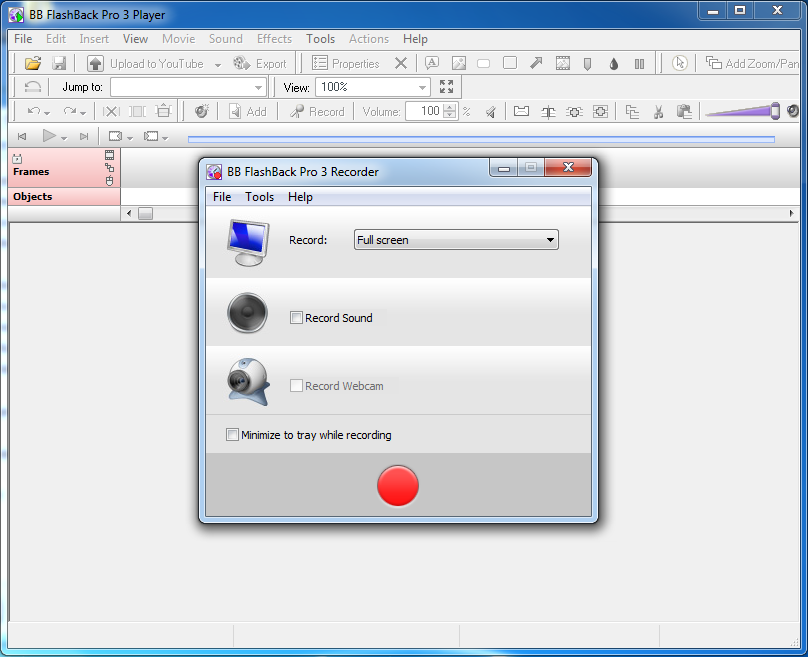The width and height of the screenshot is (808, 657).
Task: Click the monitor icon in Recorder
Action: pyautogui.click(x=248, y=242)
